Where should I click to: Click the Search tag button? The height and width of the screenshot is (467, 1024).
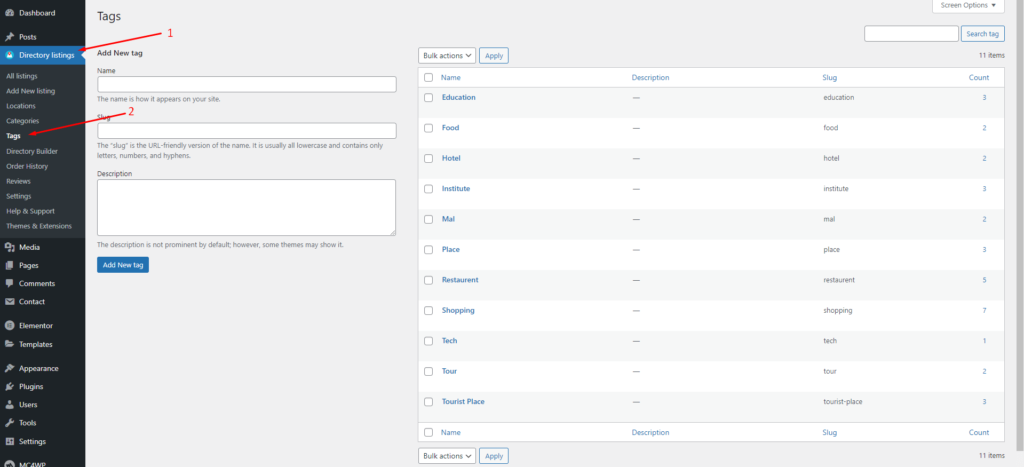(x=983, y=34)
